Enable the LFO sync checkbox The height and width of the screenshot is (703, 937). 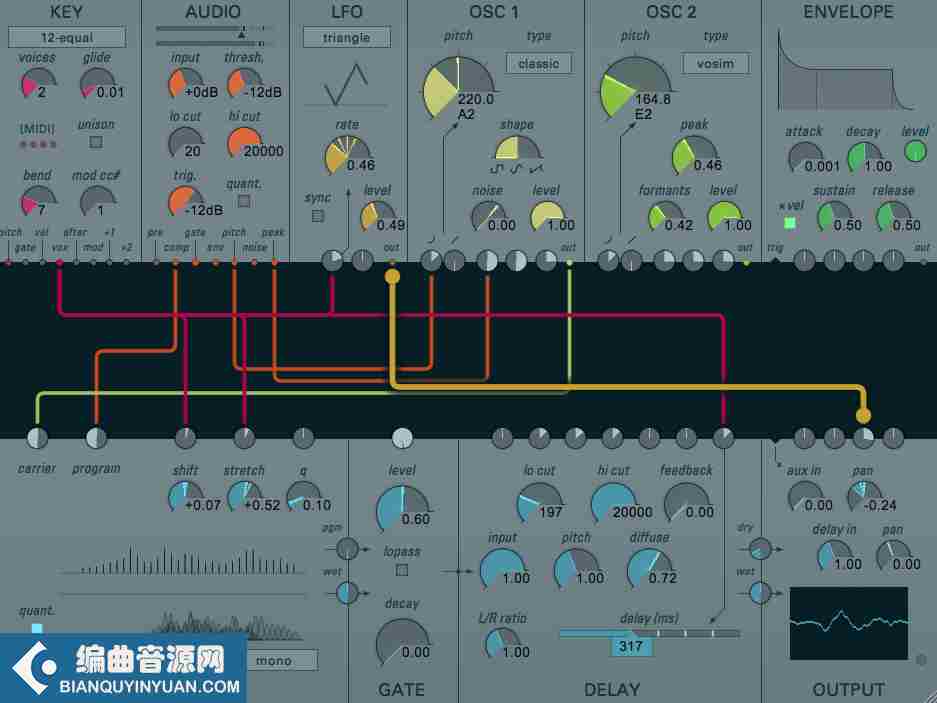coord(318,215)
